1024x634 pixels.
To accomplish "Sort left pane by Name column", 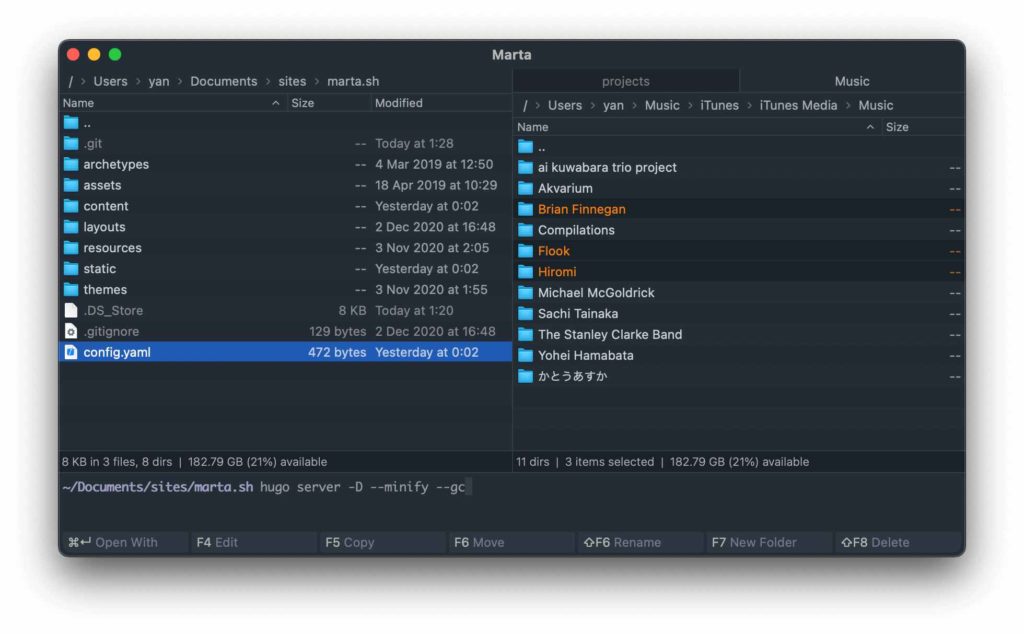I will (x=172, y=103).
